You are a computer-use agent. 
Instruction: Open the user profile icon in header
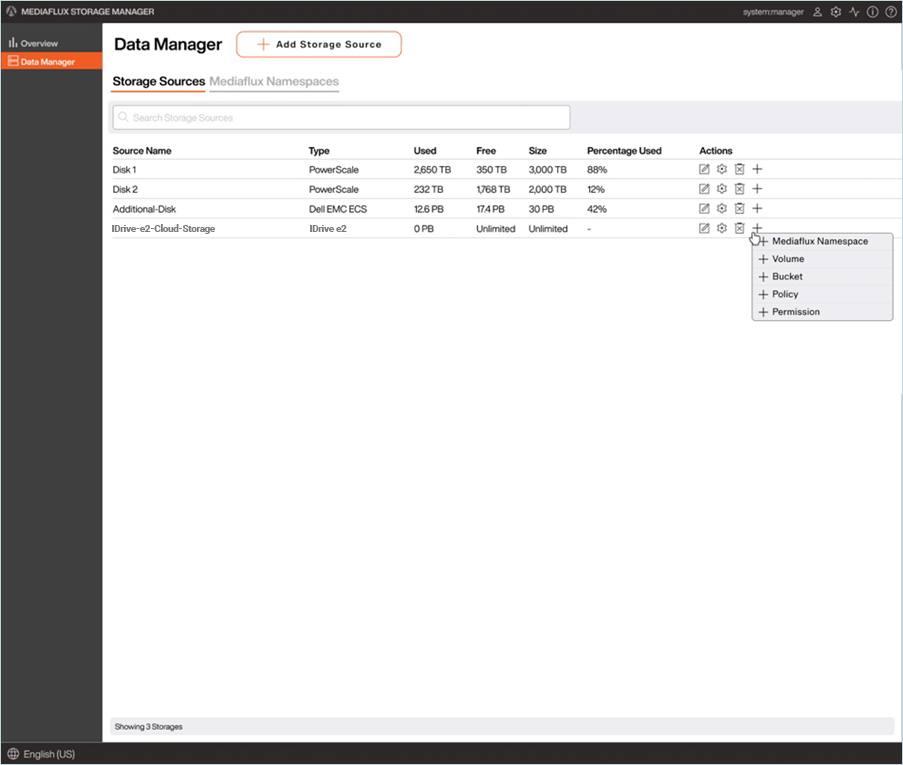[x=817, y=12]
